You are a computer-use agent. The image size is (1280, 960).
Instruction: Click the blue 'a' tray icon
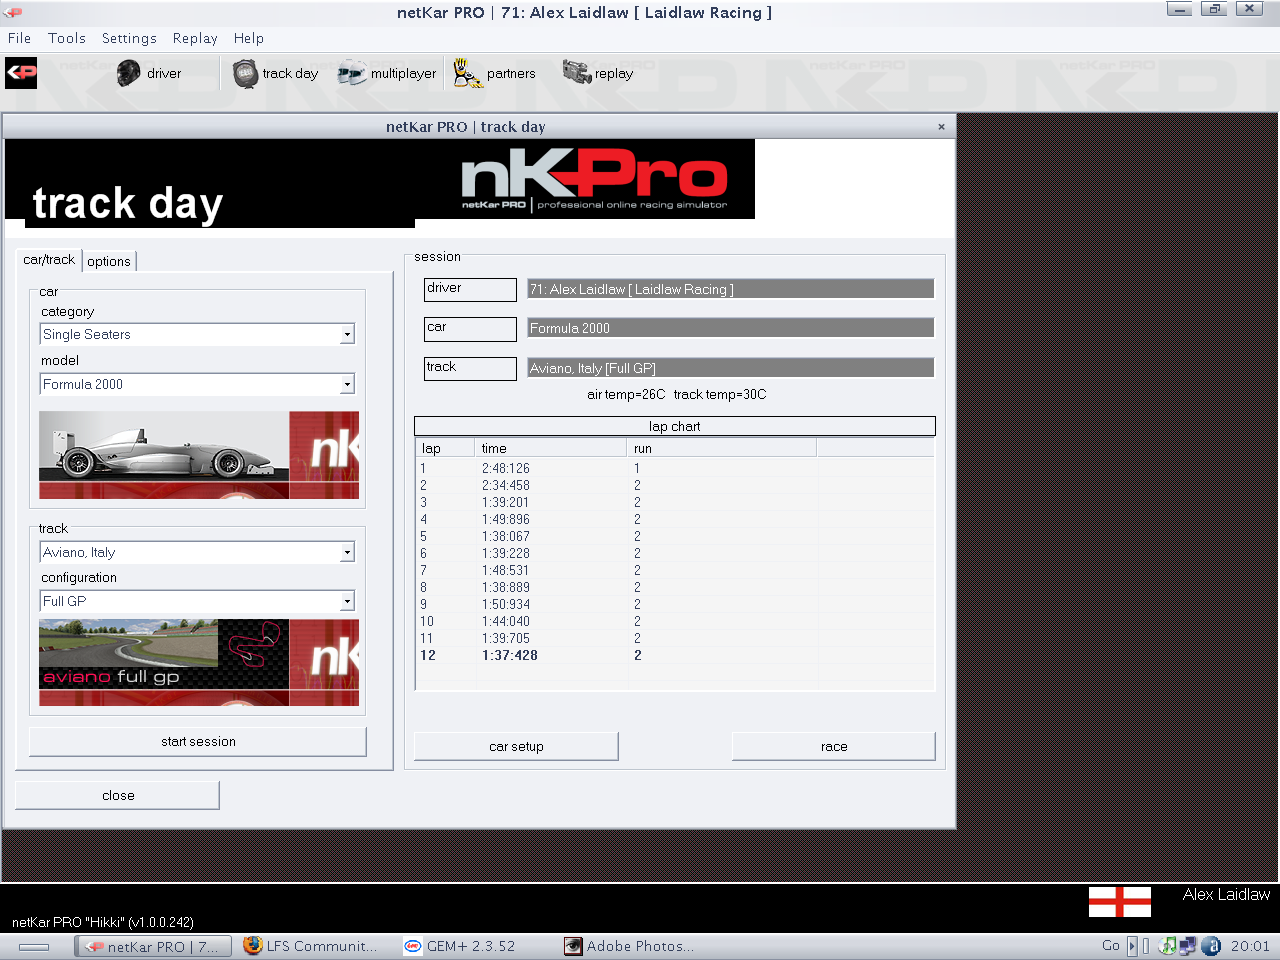1211,946
